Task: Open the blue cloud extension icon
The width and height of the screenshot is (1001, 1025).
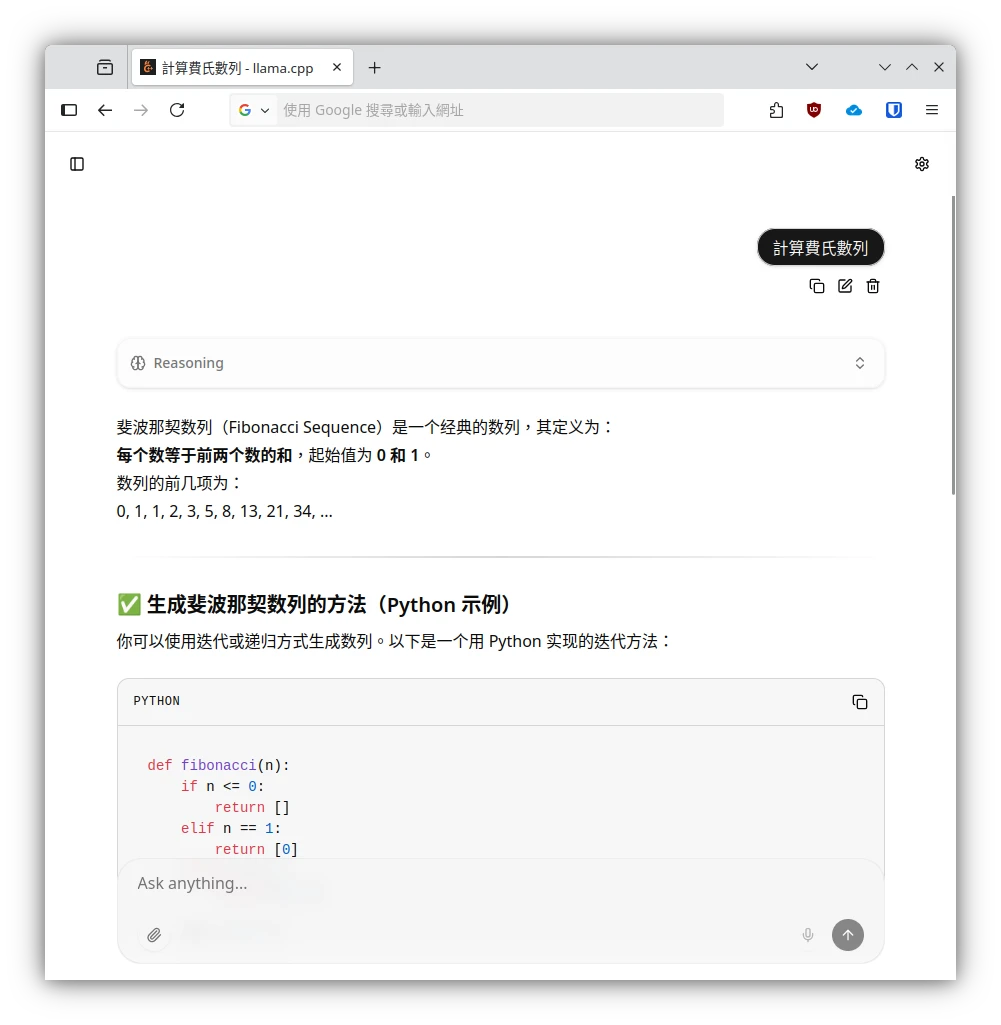Action: pos(854,110)
